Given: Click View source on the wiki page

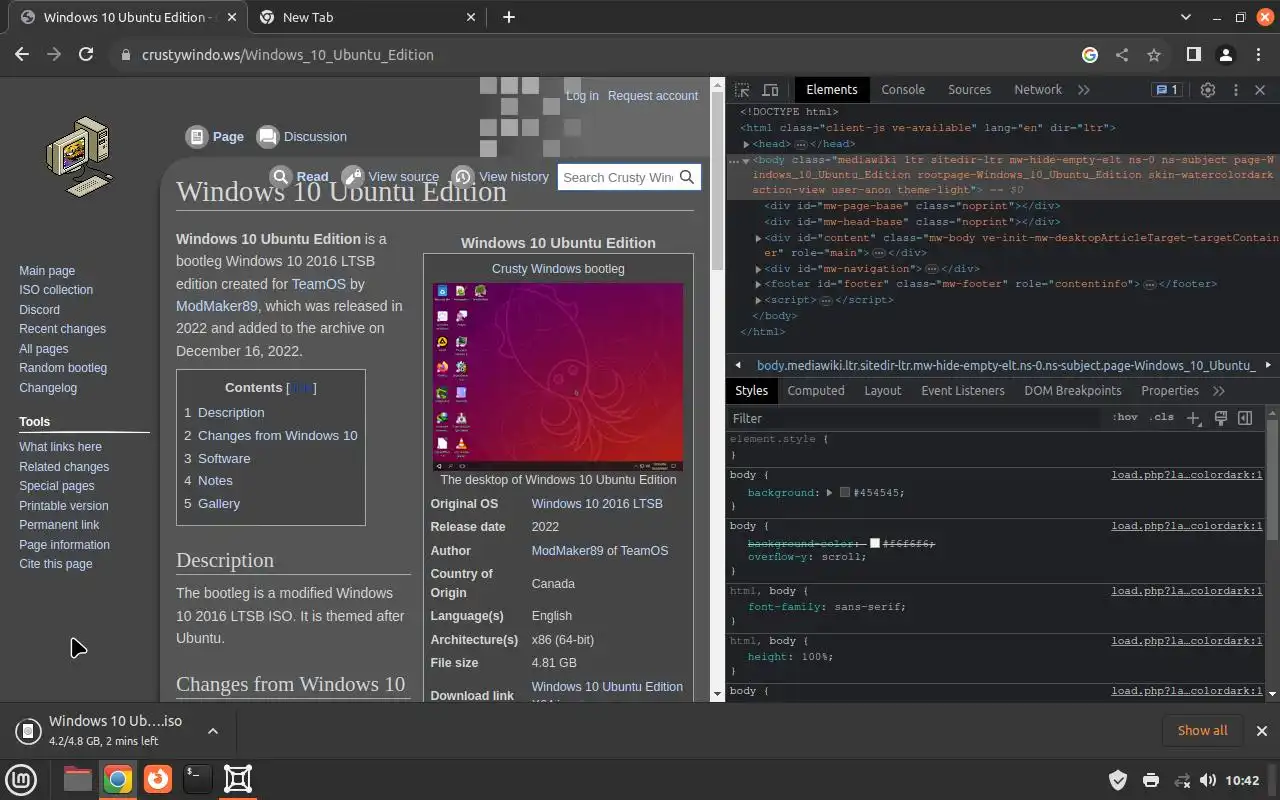Looking at the screenshot, I should pos(391,177).
